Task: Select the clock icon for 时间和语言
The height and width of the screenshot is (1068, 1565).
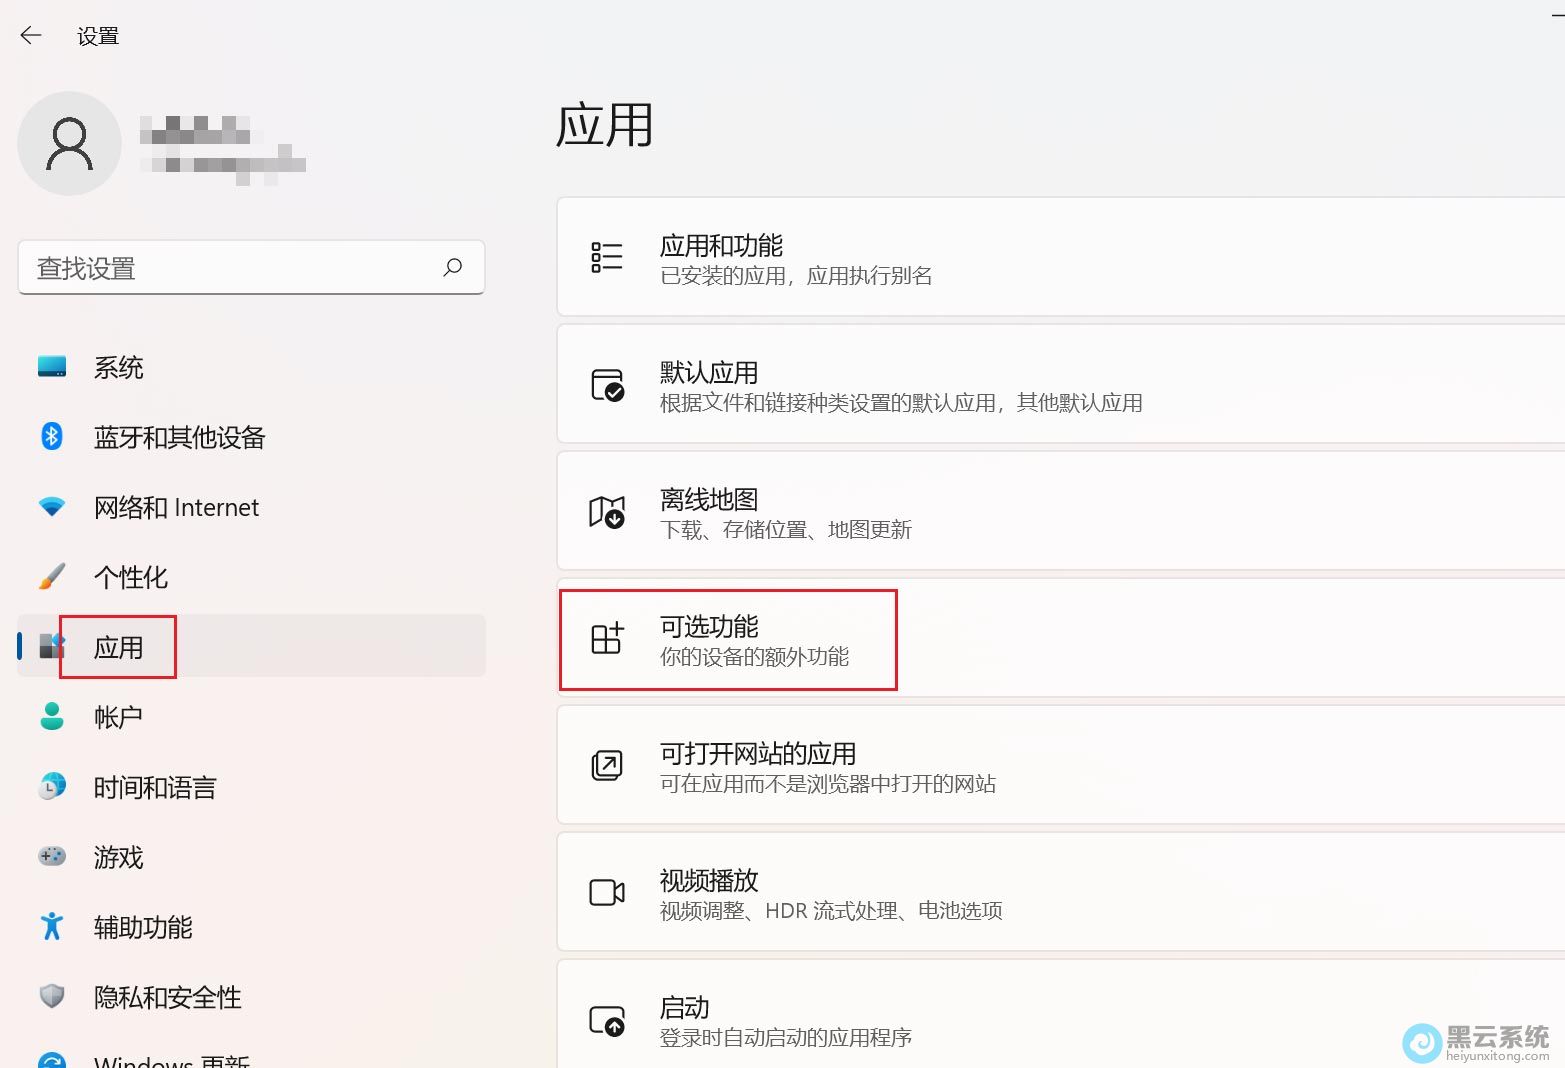Action: coord(50,787)
